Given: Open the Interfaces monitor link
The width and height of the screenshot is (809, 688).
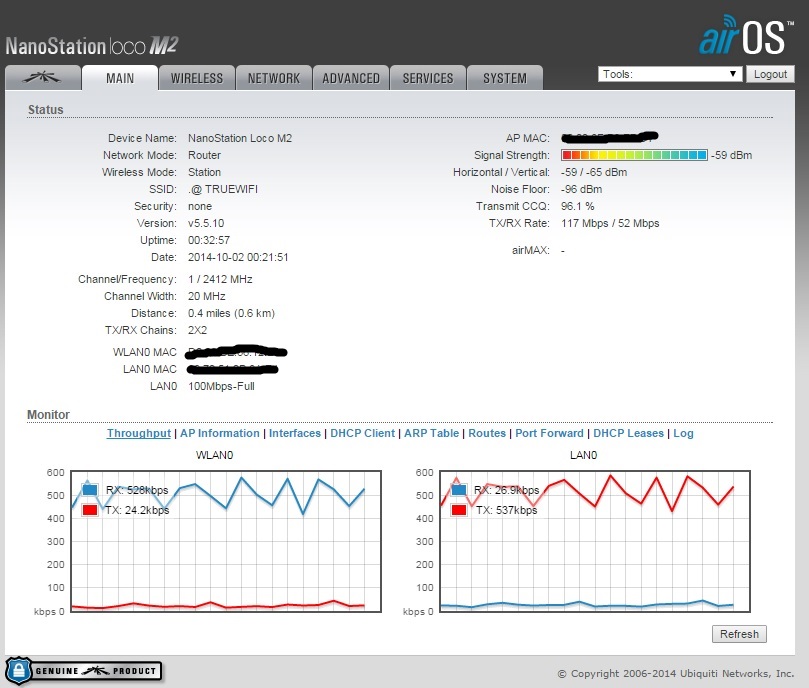Looking at the screenshot, I should coord(295,433).
